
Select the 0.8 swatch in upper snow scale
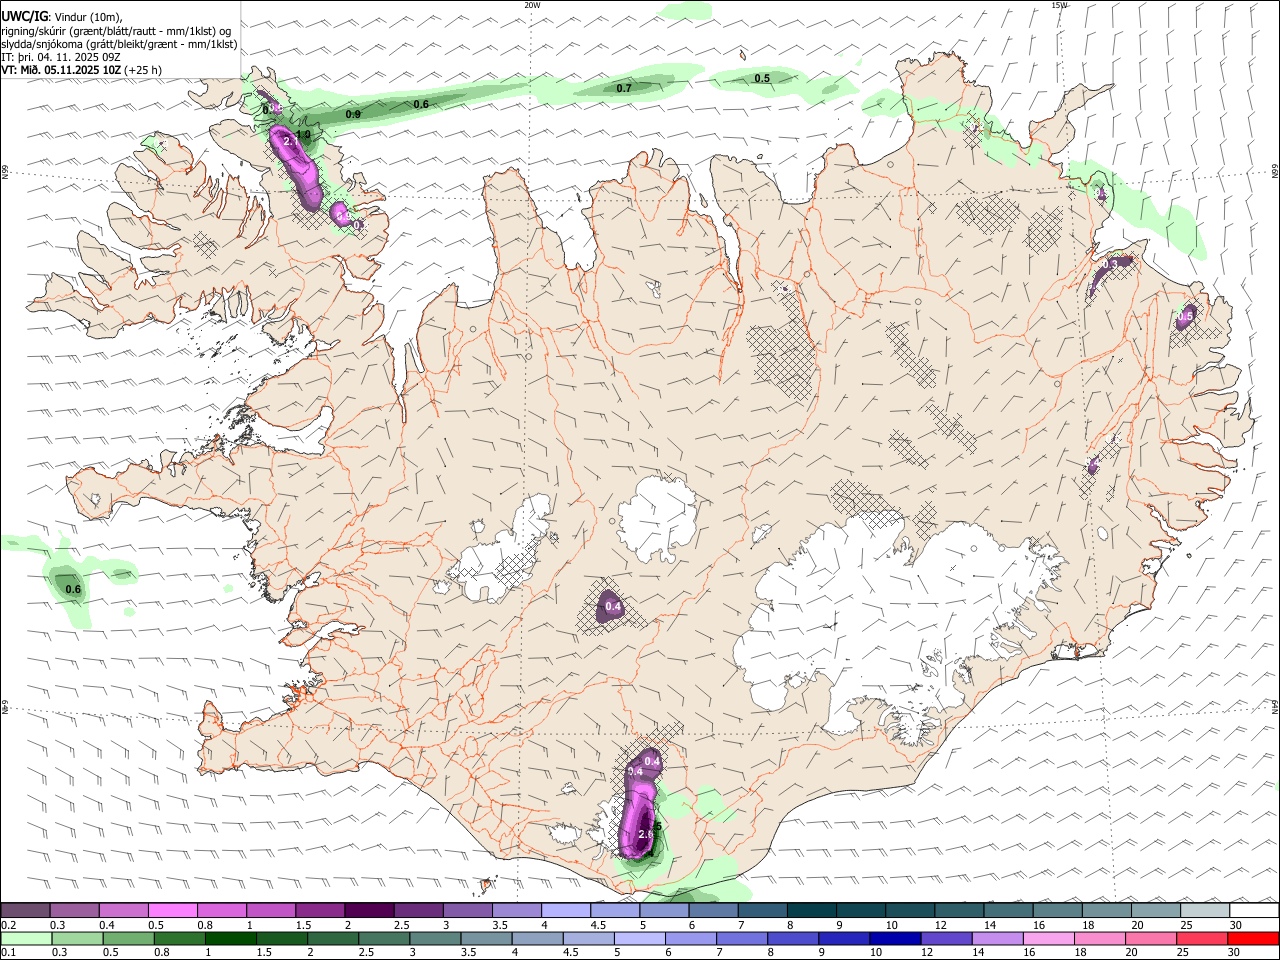click(x=222, y=911)
